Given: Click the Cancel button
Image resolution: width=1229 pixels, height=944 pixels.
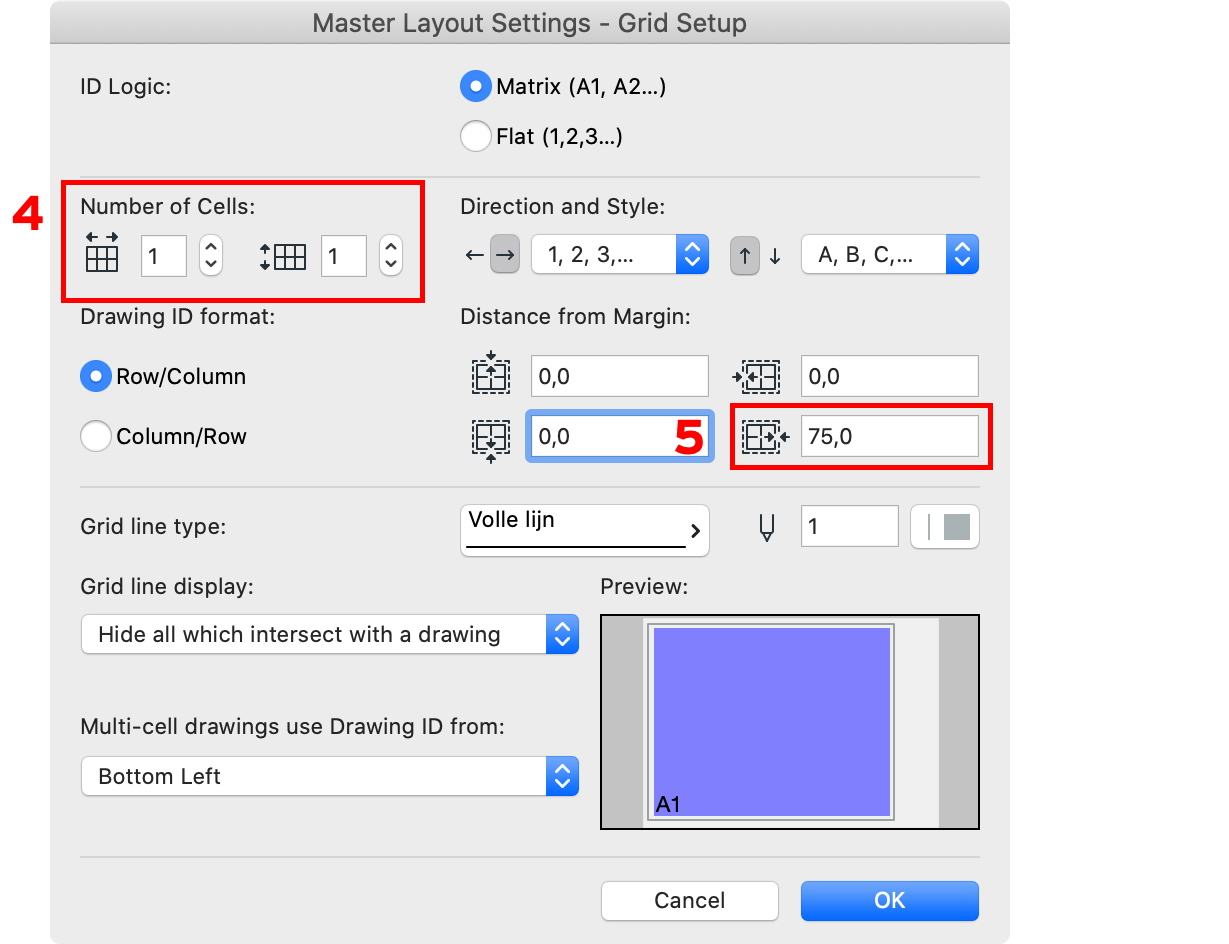Looking at the screenshot, I should [689, 900].
